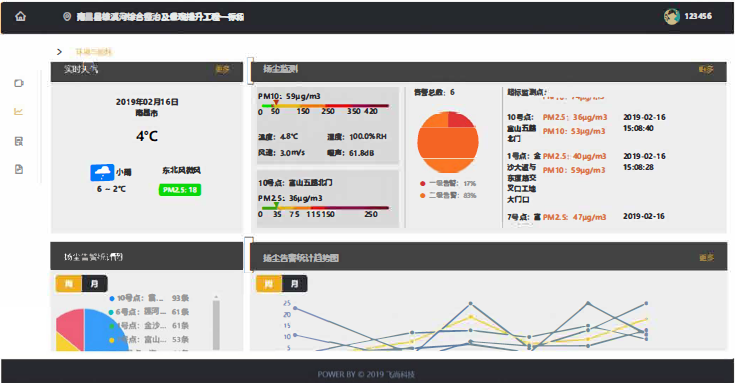
Task: Click the POWER BY © 2019 footer text
Action: click(x=366, y=374)
